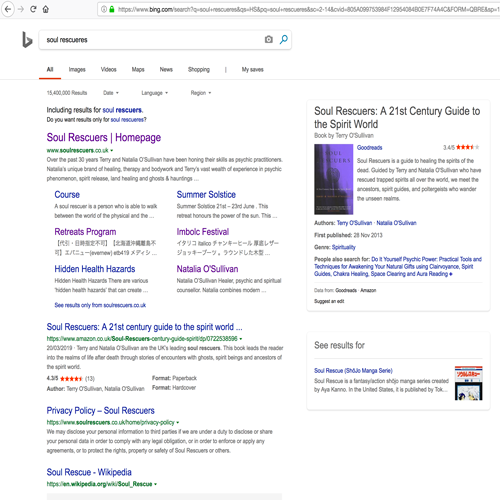Click the site info icon in address bar
This screenshot has width=500, height=500.
104,9
